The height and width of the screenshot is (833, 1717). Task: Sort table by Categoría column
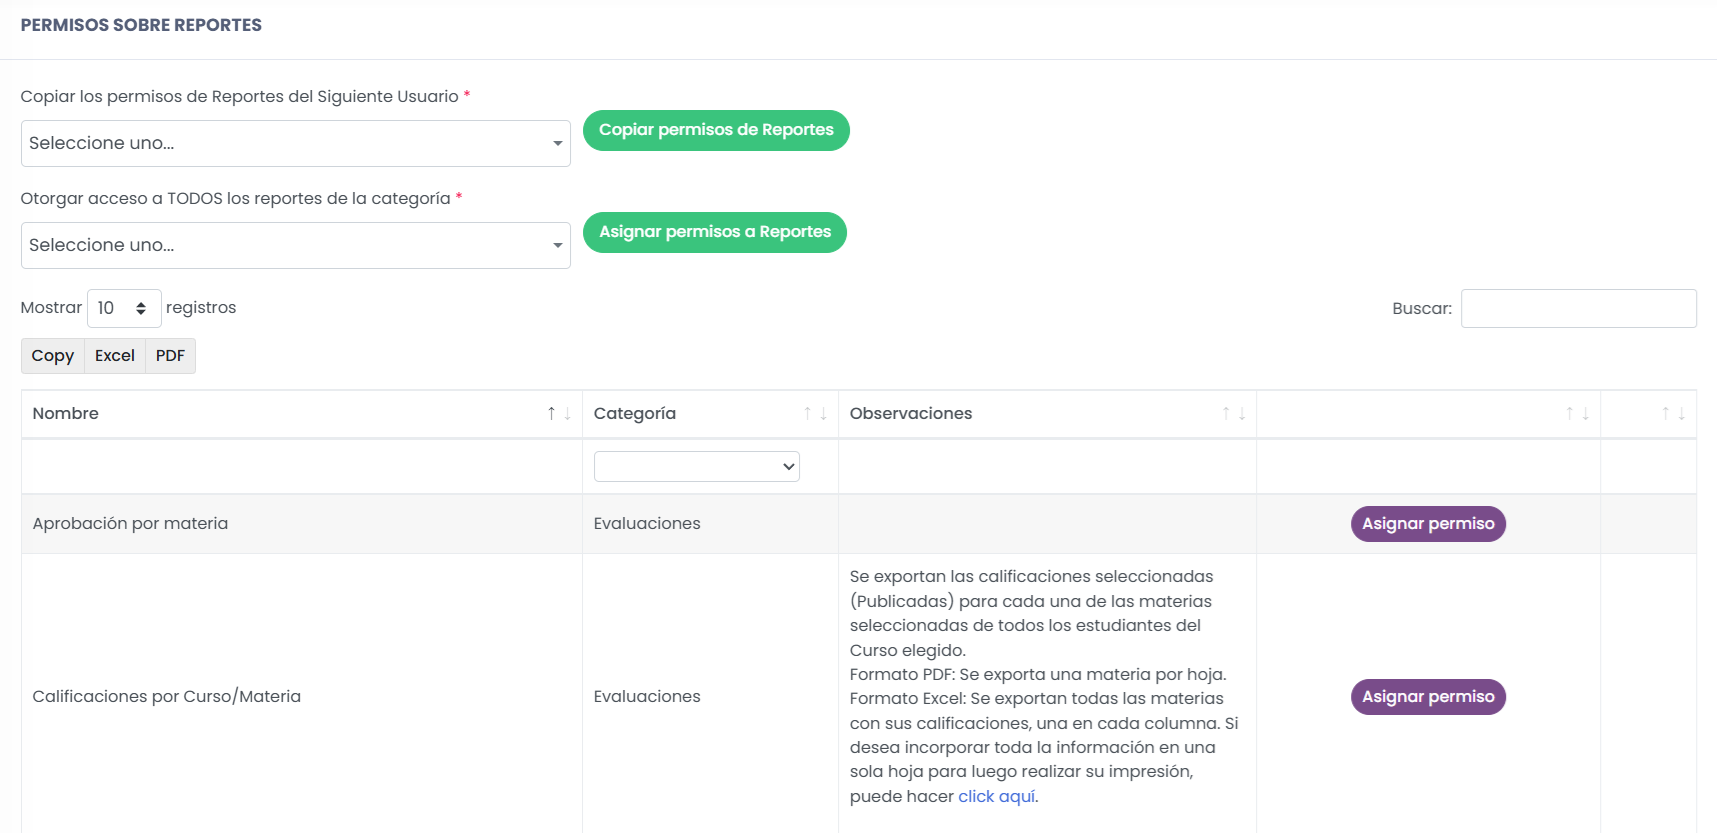(710, 414)
